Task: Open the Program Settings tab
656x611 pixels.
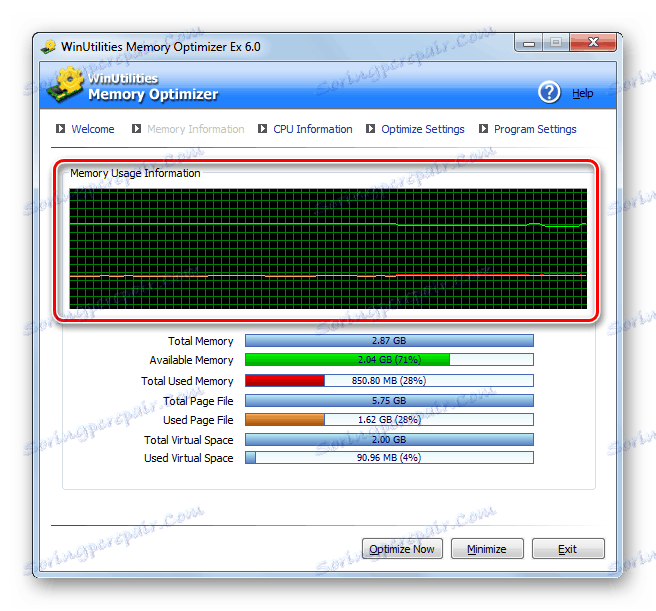Action: pos(535,129)
